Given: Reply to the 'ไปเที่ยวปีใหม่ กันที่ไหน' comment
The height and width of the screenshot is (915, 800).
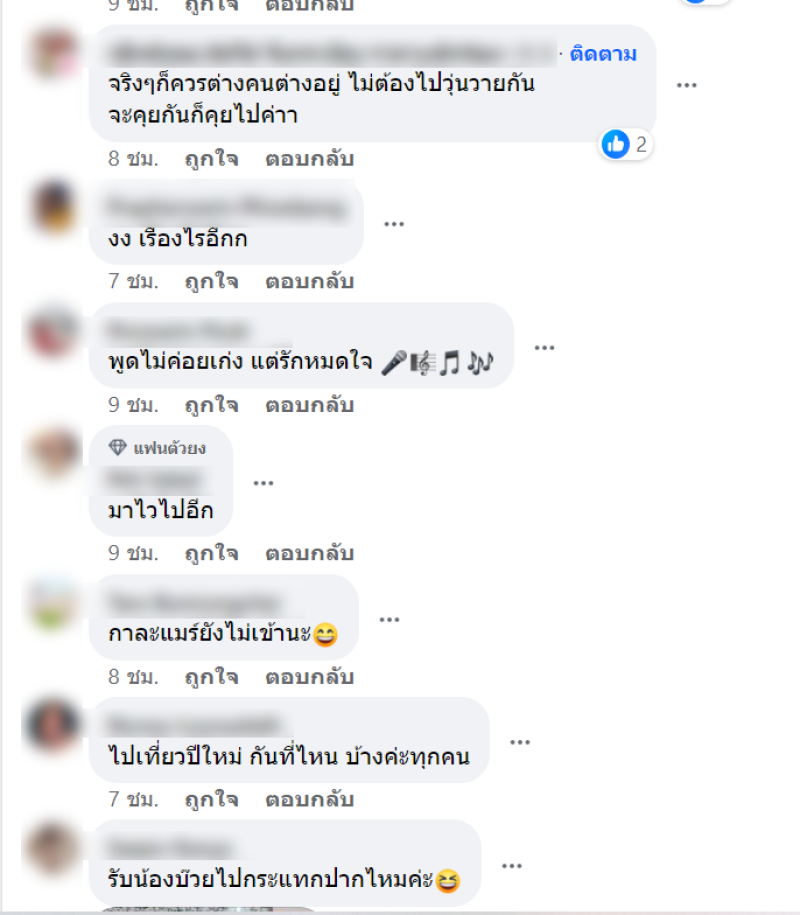Looking at the screenshot, I should point(309,799).
